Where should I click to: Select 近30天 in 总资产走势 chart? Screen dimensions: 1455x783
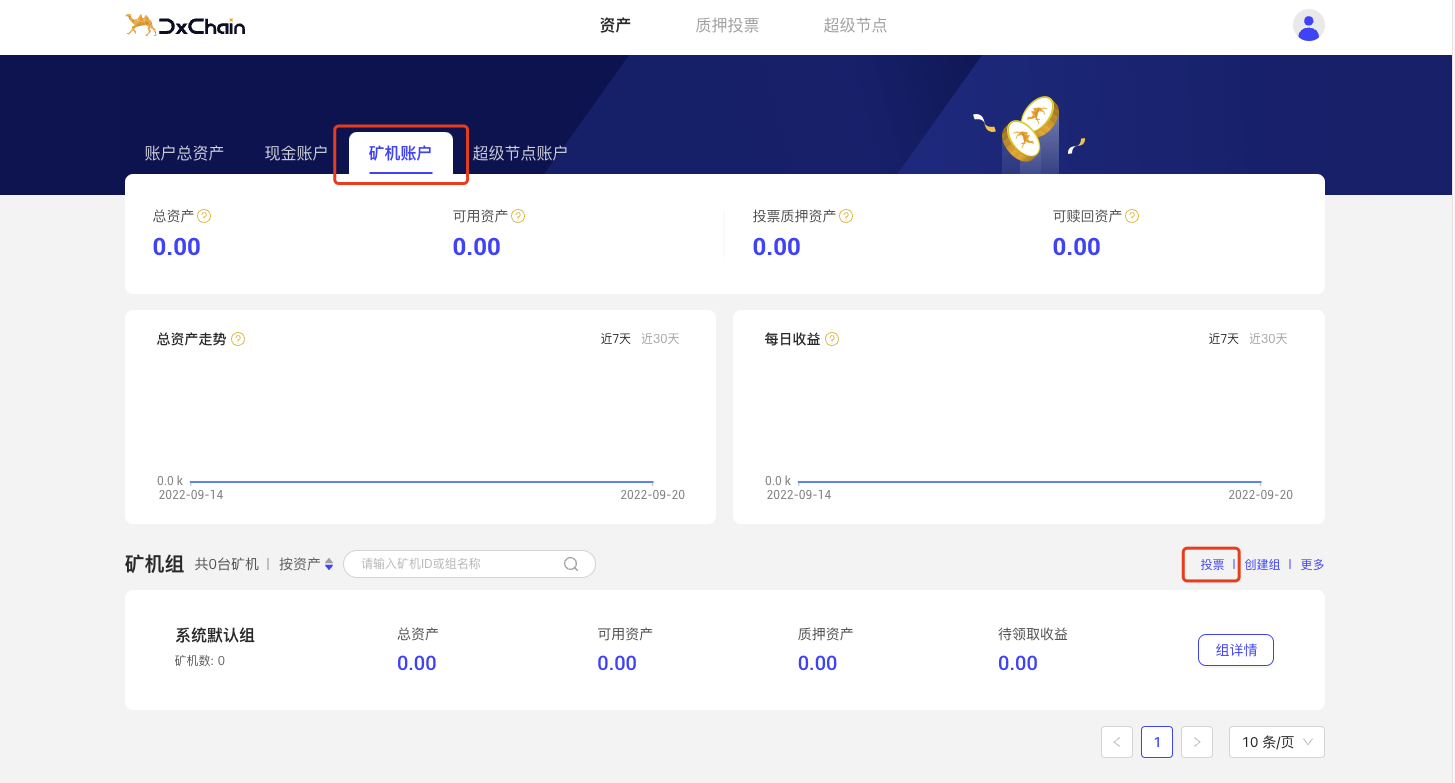tap(660, 339)
